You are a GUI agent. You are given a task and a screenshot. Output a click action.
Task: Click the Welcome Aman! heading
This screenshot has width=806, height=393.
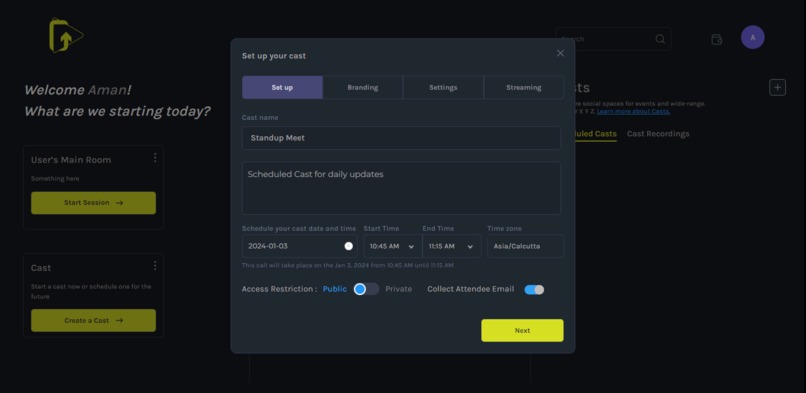point(78,90)
